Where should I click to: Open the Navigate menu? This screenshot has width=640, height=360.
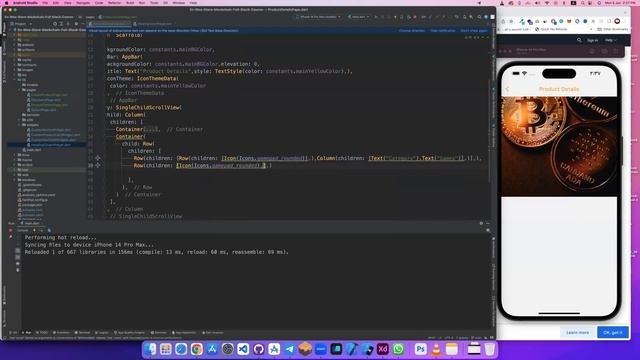[x=83, y=3]
